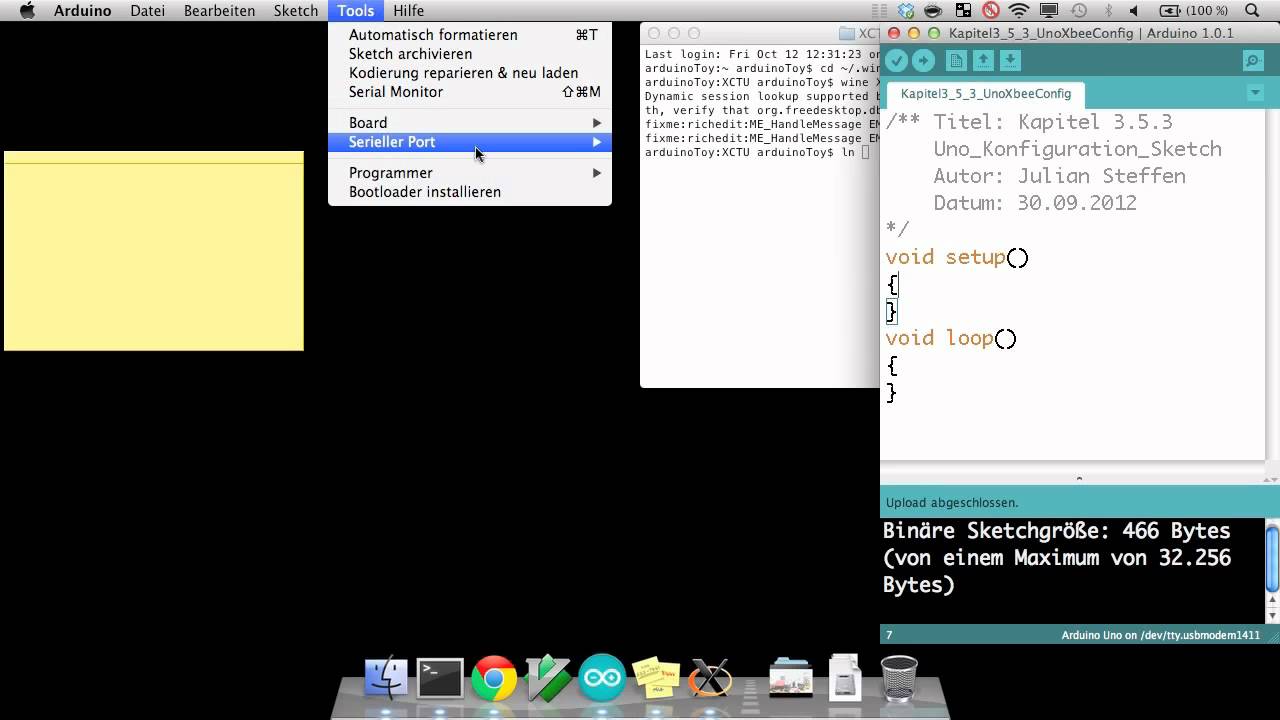The image size is (1280, 720).
Task: Open the Apple menu
Action: pyautogui.click(x=27, y=10)
